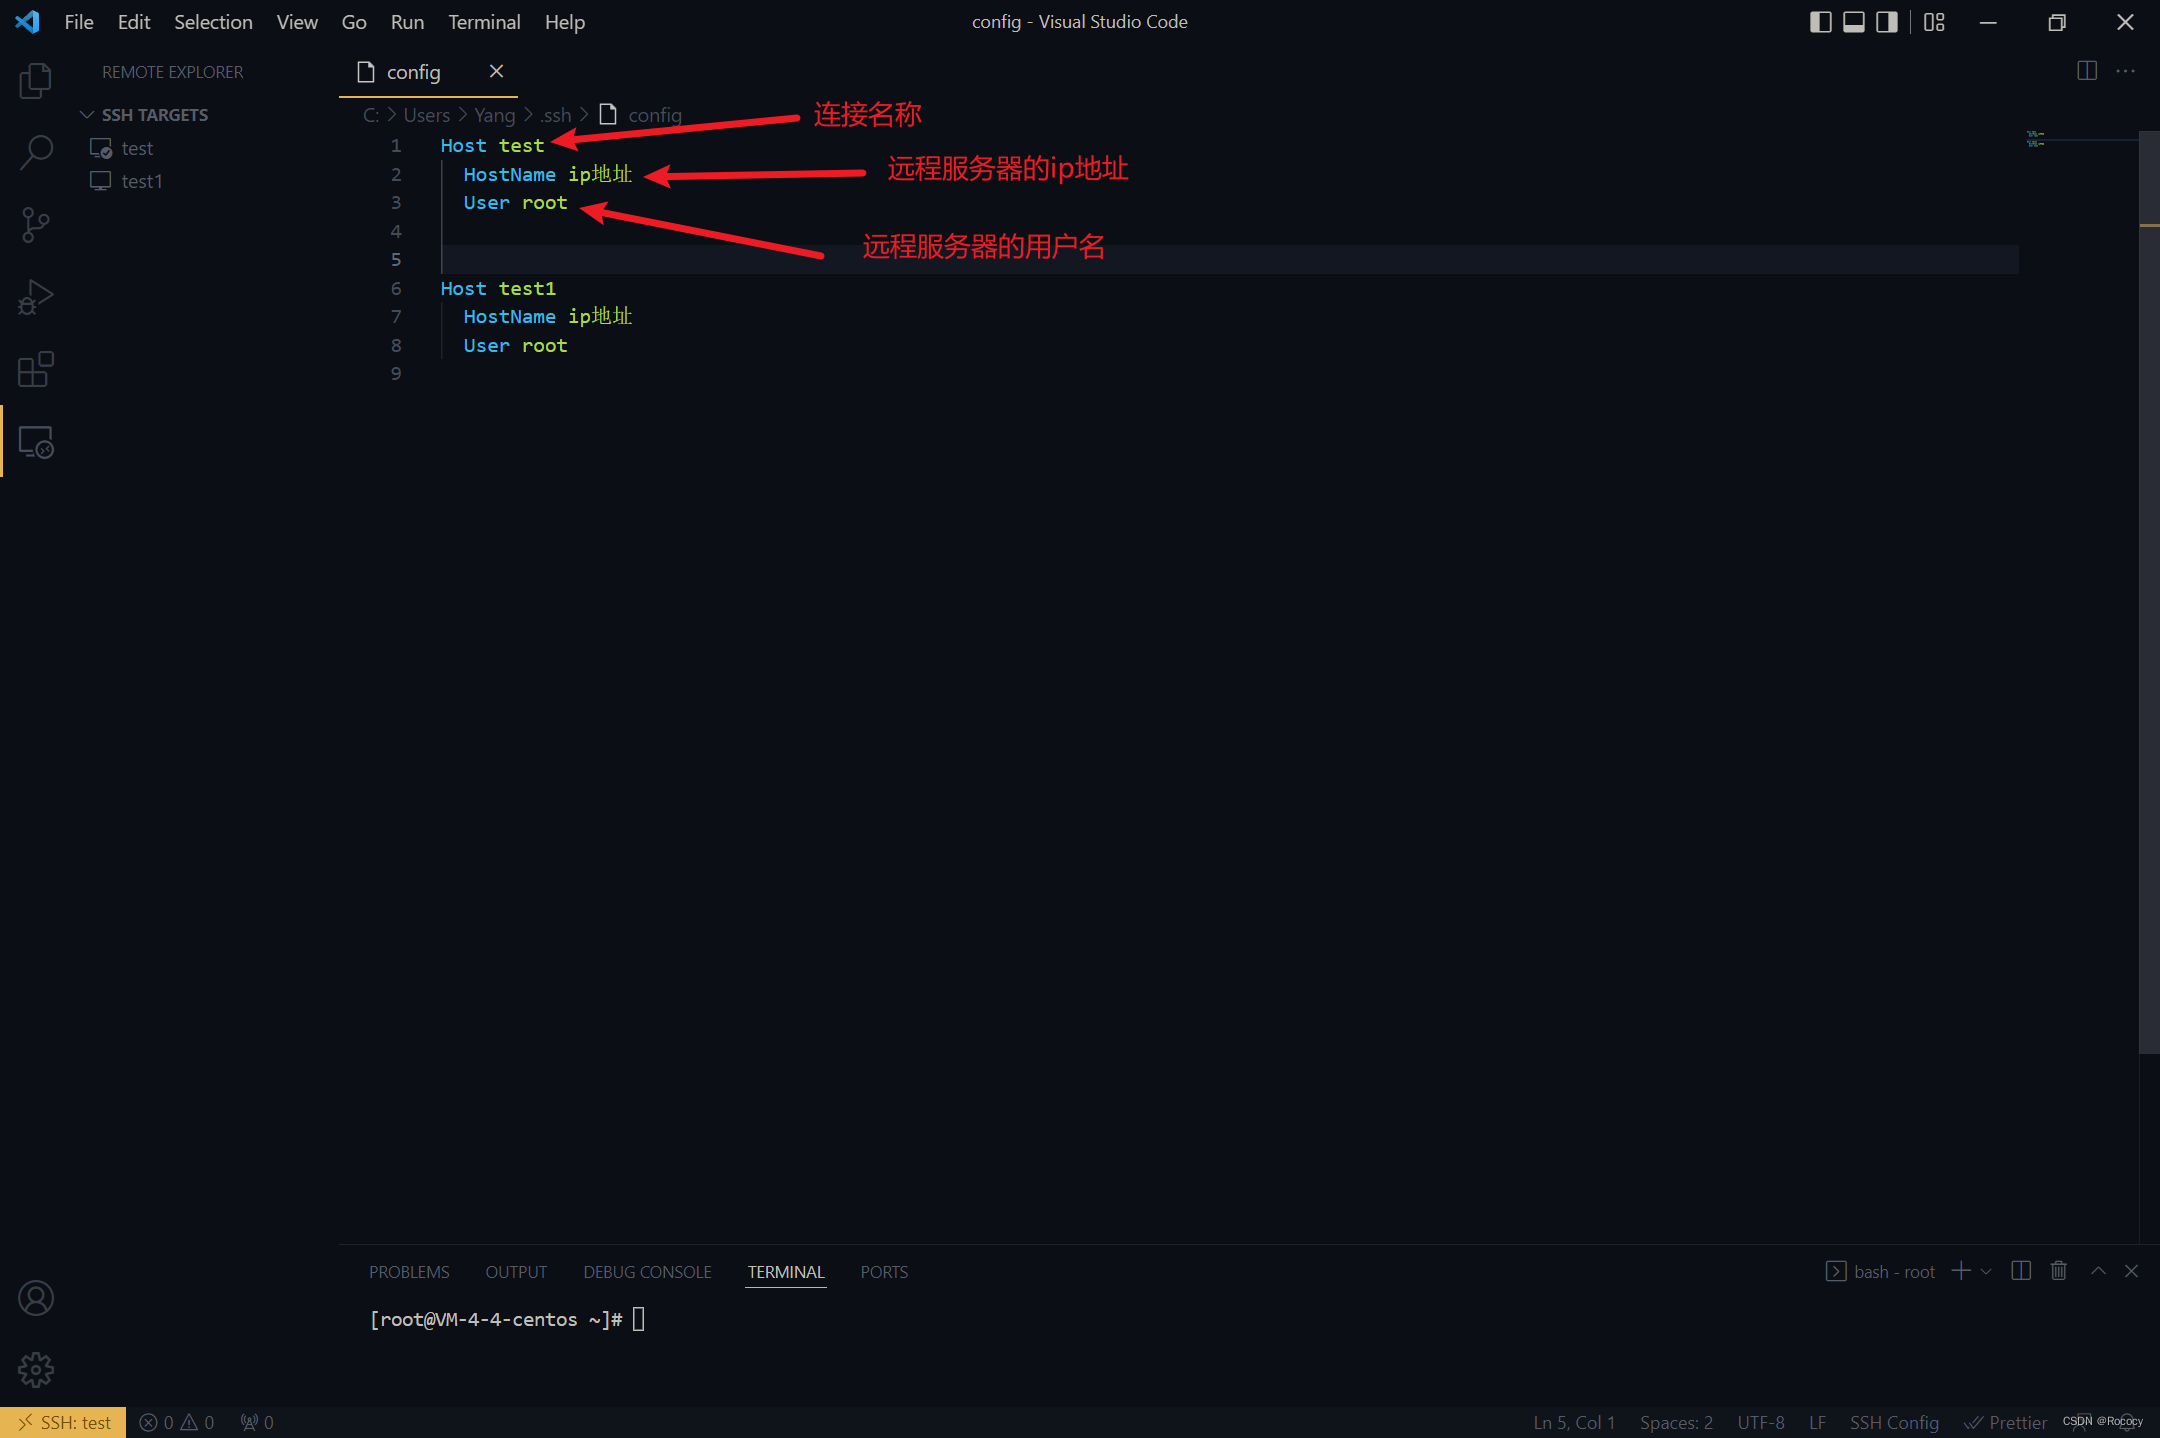Click line number 6 in the gutter
Image resolution: width=2160 pixels, height=1438 pixels.
pyautogui.click(x=396, y=288)
